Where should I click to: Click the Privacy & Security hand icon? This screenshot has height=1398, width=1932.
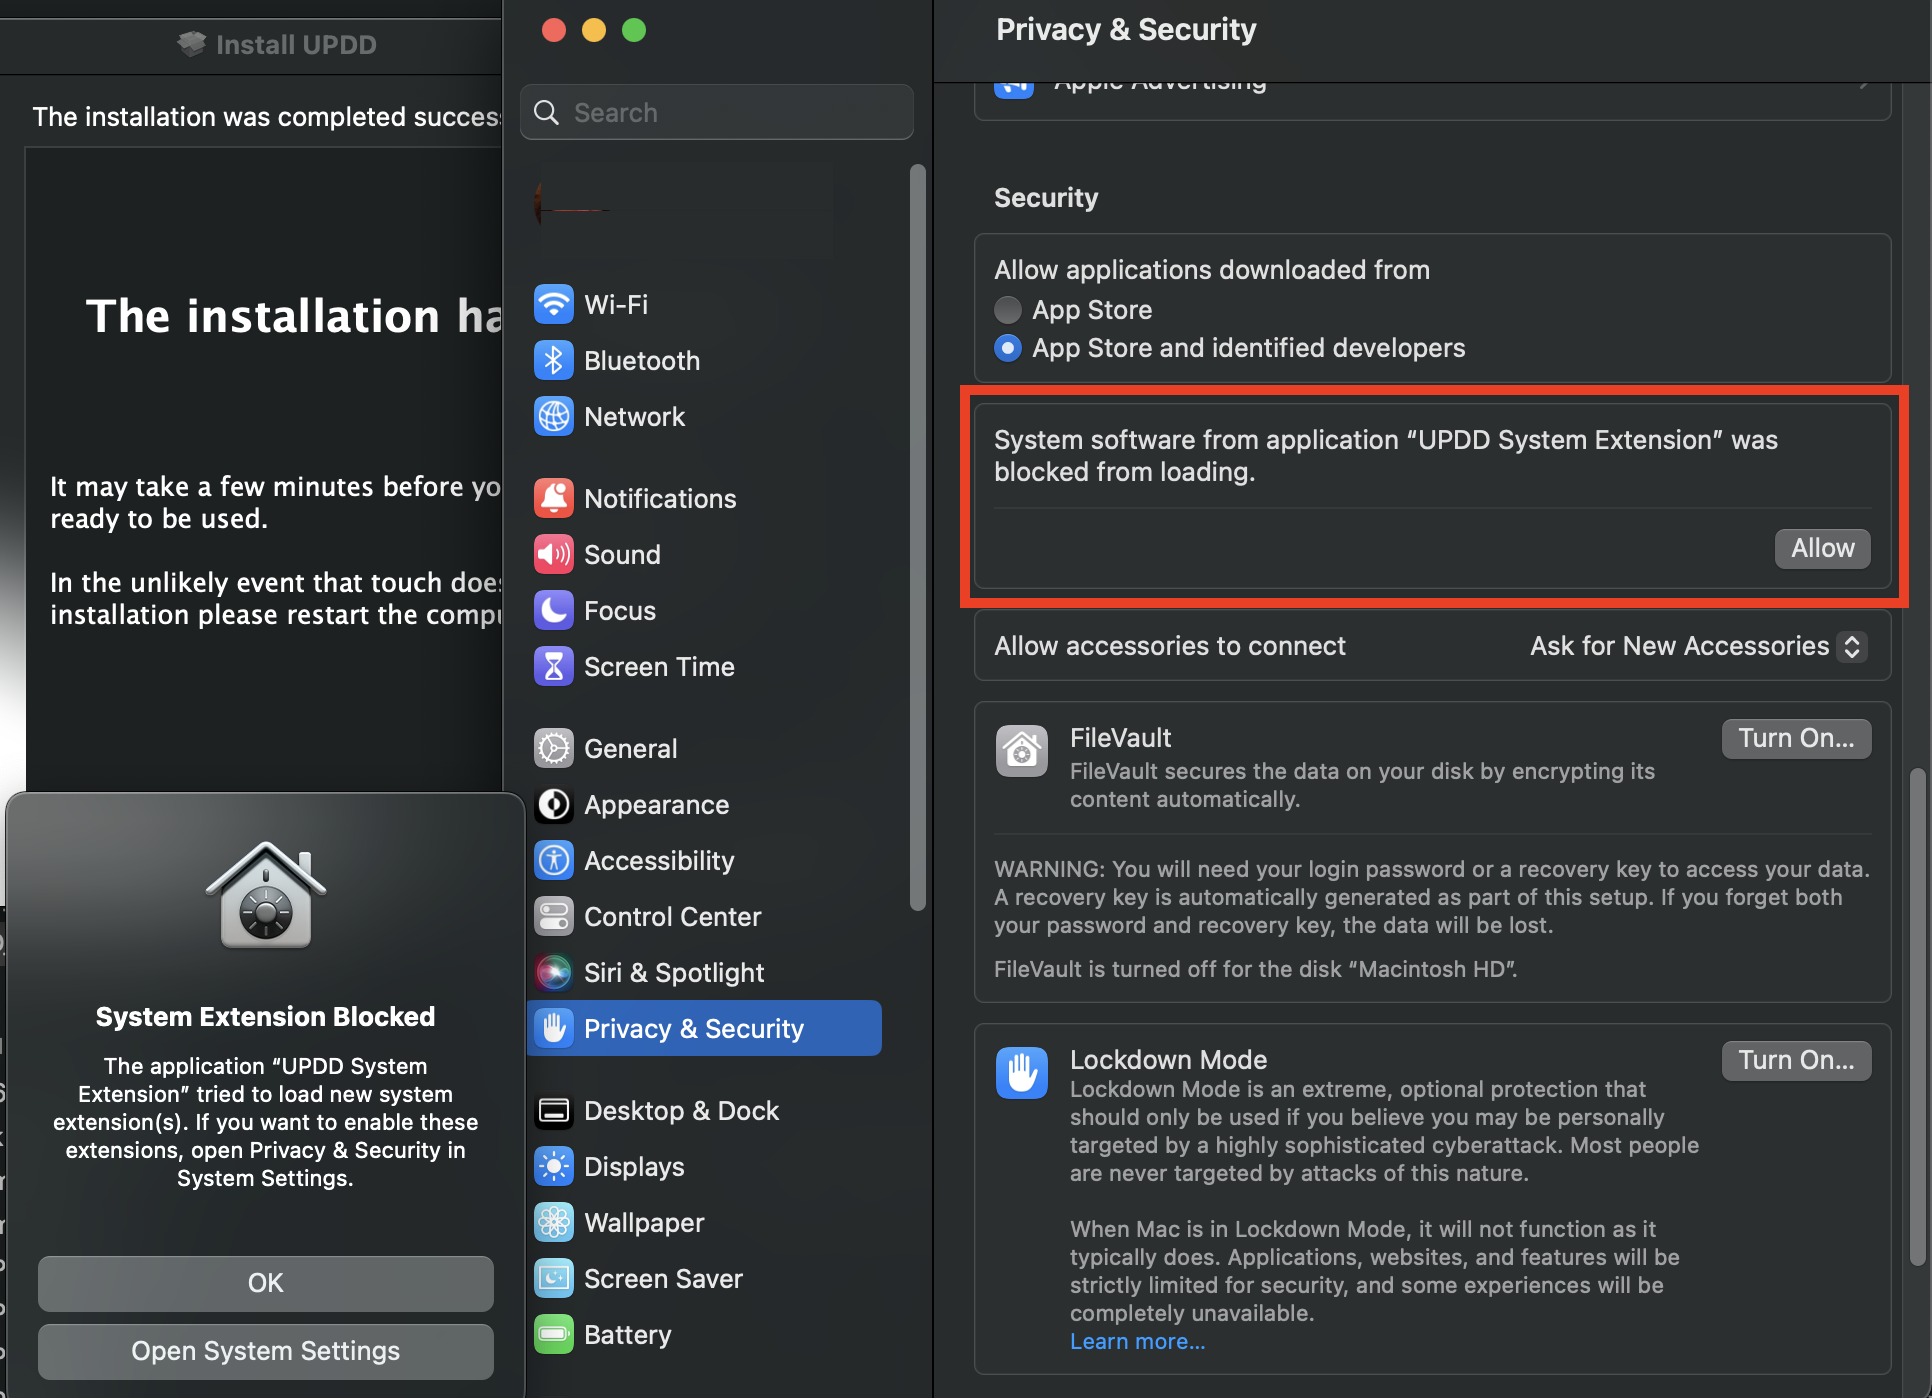pos(553,1028)
